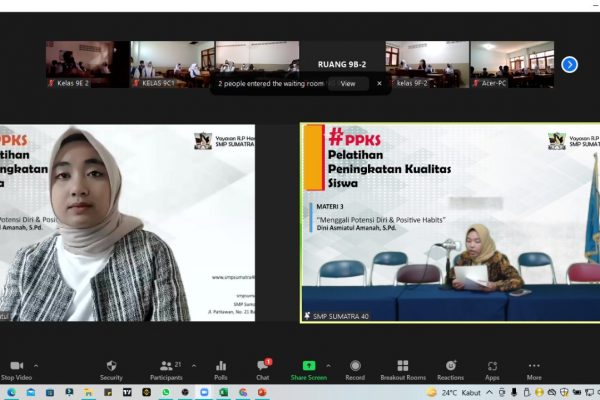Open the Zoom Apps button
Viewport: 600px width, 400px height.
click(x=492, y=370)
